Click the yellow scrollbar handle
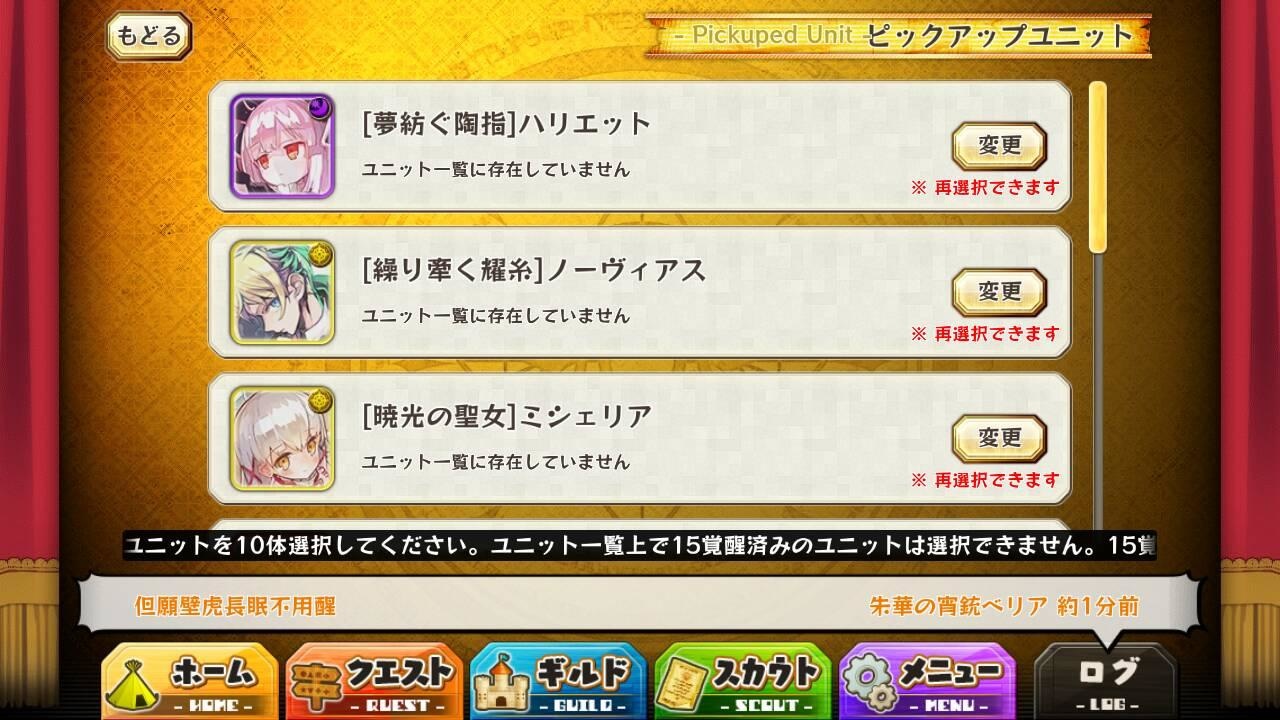 (1098, 167)
